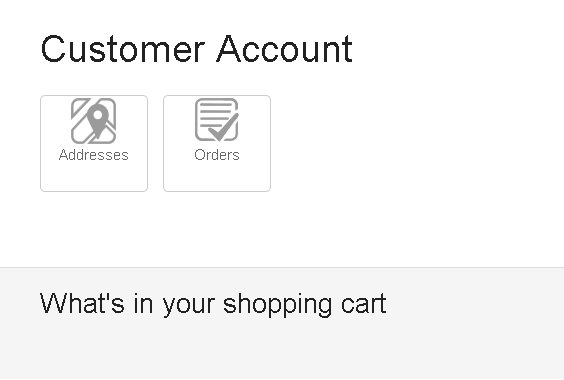Click the Addresses card border area

coord(94,144)
